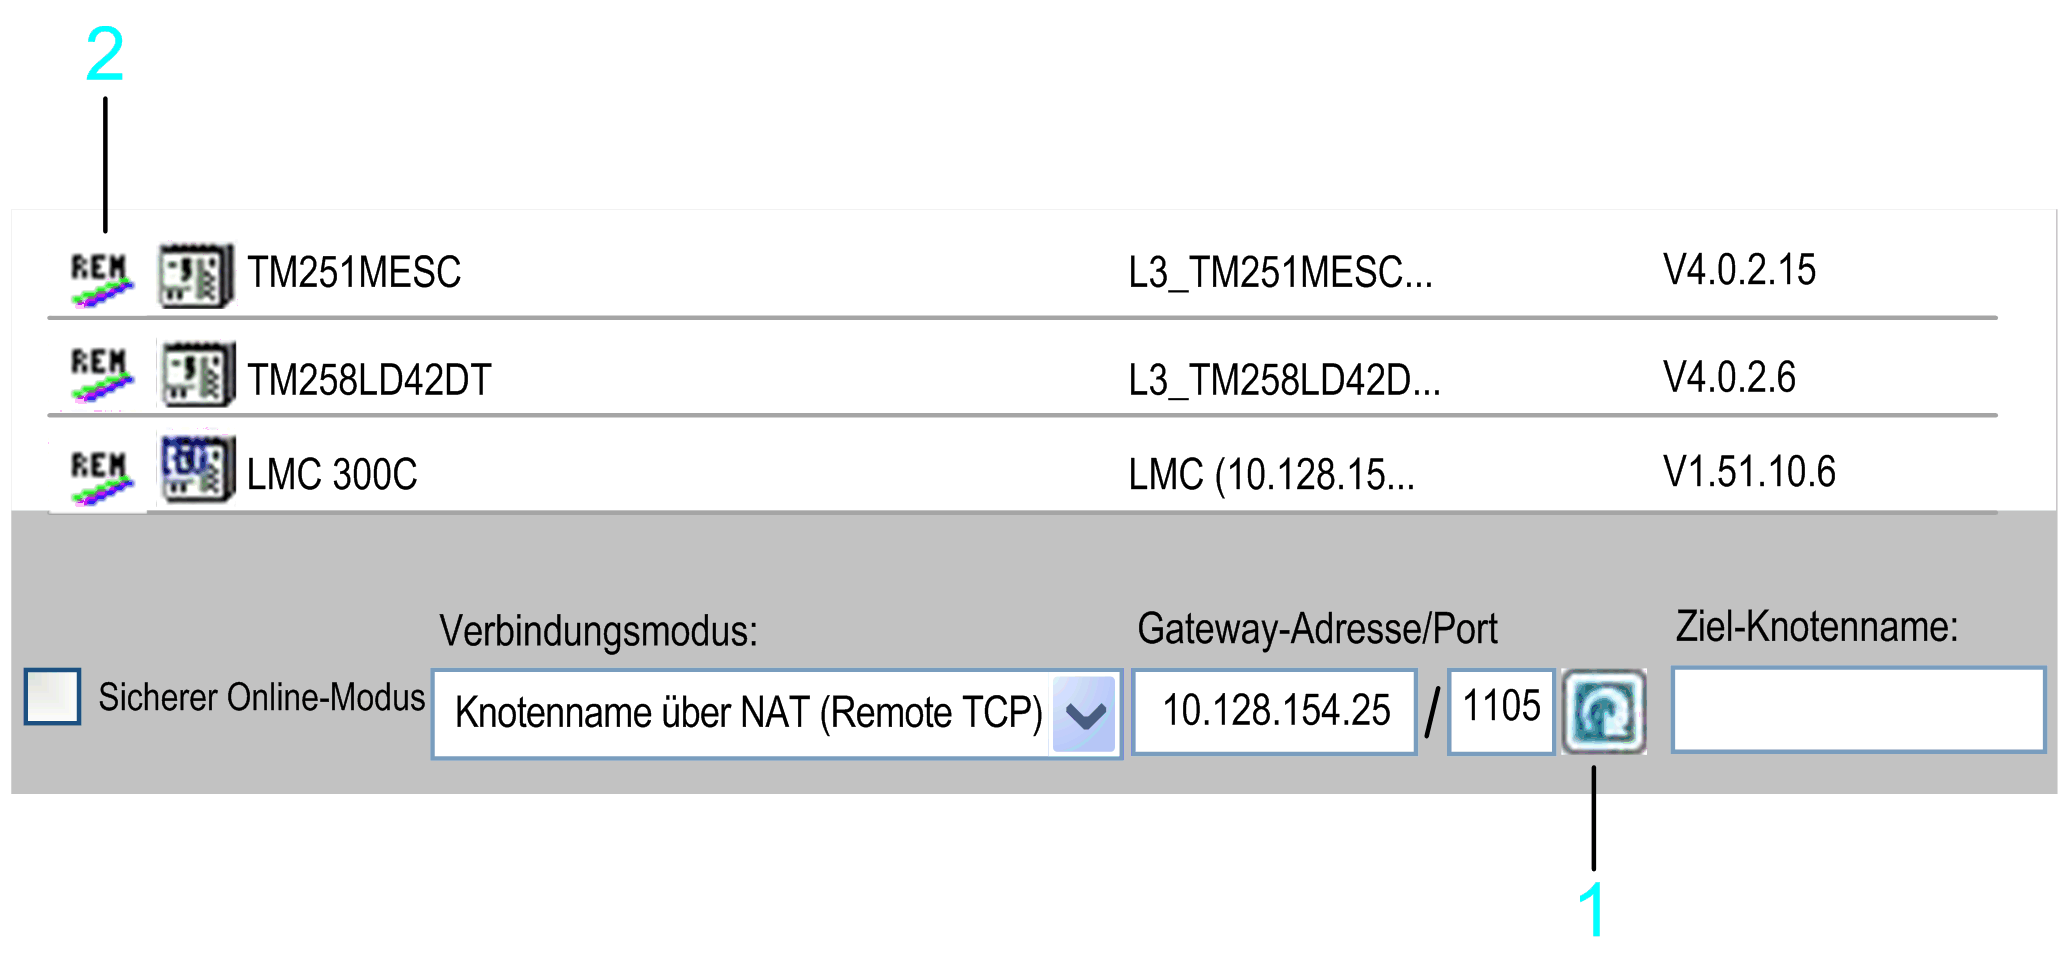This screenshot has width=2058, height=961.
Task: Click version V4.0.2.15 cell
Action: coord(1739,270)
